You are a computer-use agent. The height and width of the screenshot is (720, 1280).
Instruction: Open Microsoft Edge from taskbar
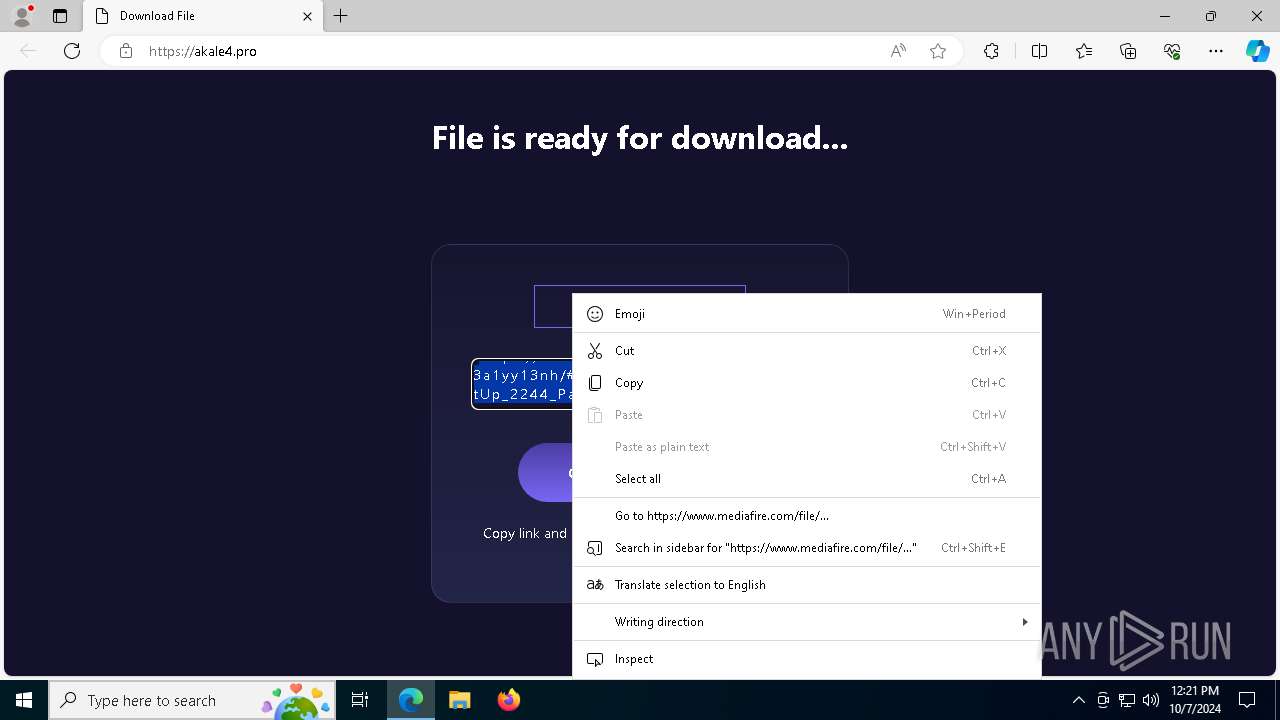pyautogui.click(x=411, y=700)
